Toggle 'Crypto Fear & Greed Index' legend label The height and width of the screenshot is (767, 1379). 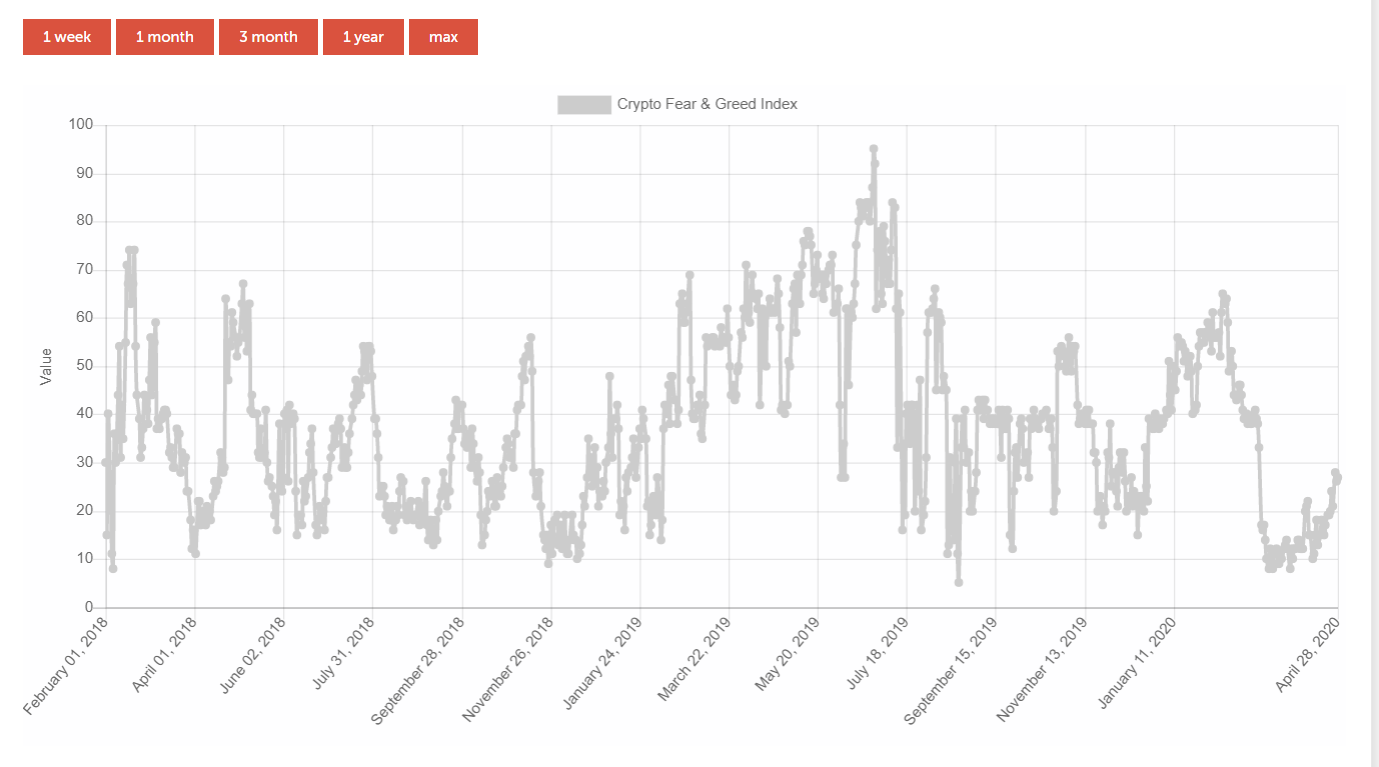[707, 104]
